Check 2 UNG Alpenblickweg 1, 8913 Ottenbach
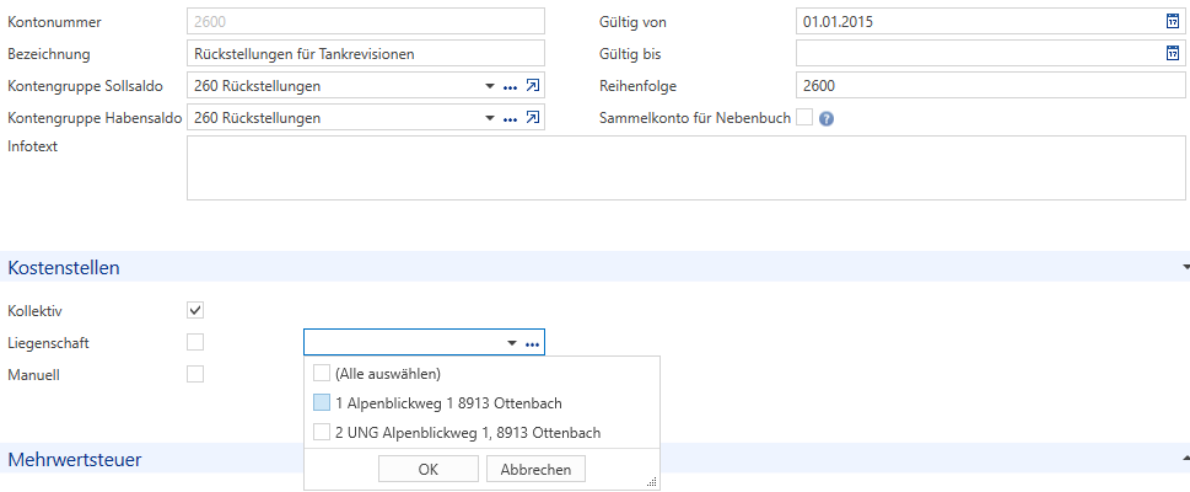The height and width of the screenshot is (492, 1190). pyautogui.click(x=321, y=432)
